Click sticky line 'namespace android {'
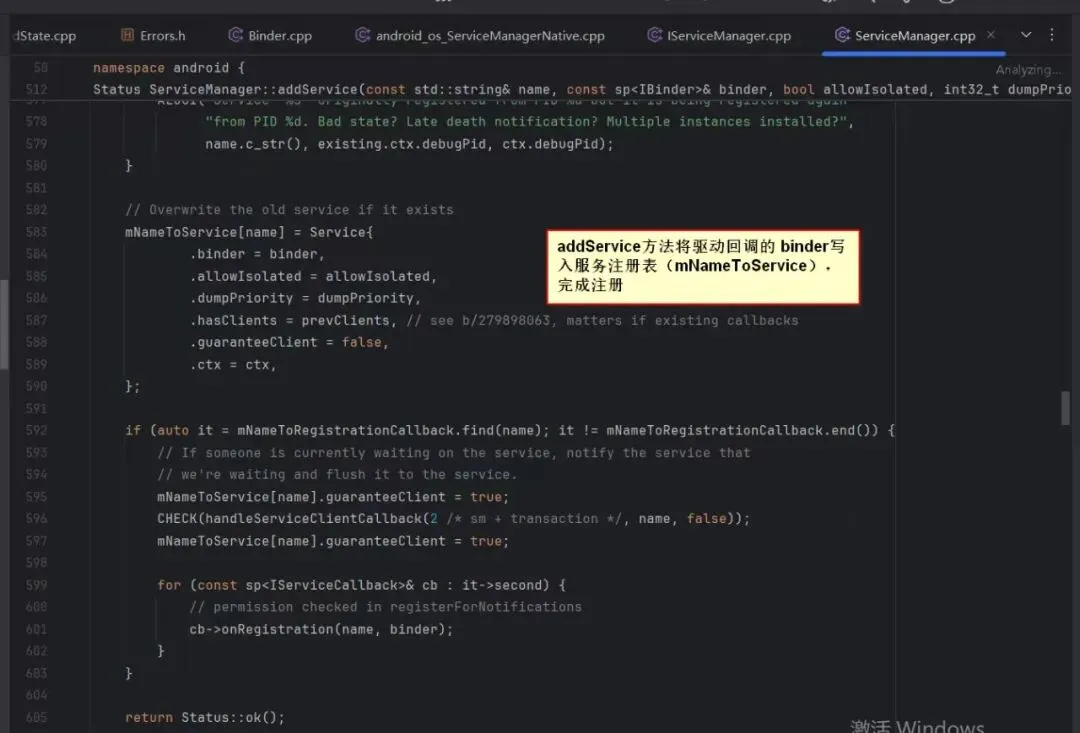This screenshot has width=1080, height=733. tap(169, 68)
